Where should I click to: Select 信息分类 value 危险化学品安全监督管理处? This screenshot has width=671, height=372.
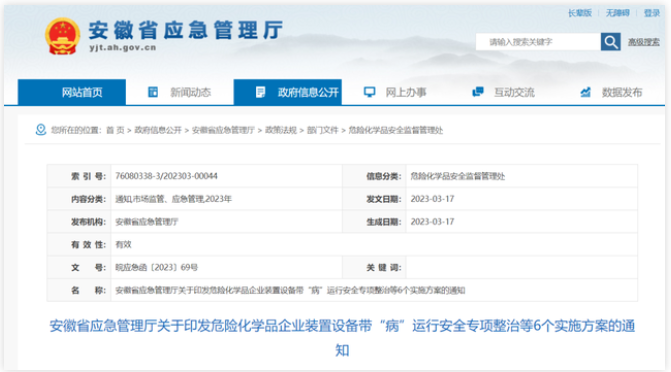(457, 176)
